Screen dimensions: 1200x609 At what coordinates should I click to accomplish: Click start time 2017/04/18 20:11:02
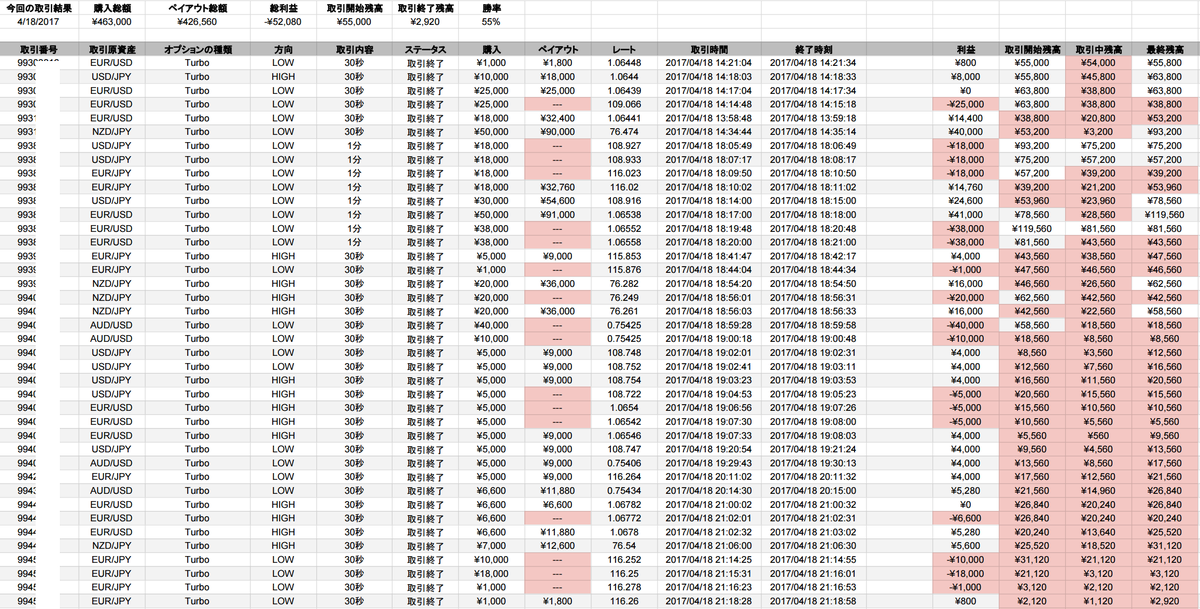click(709, 477)
